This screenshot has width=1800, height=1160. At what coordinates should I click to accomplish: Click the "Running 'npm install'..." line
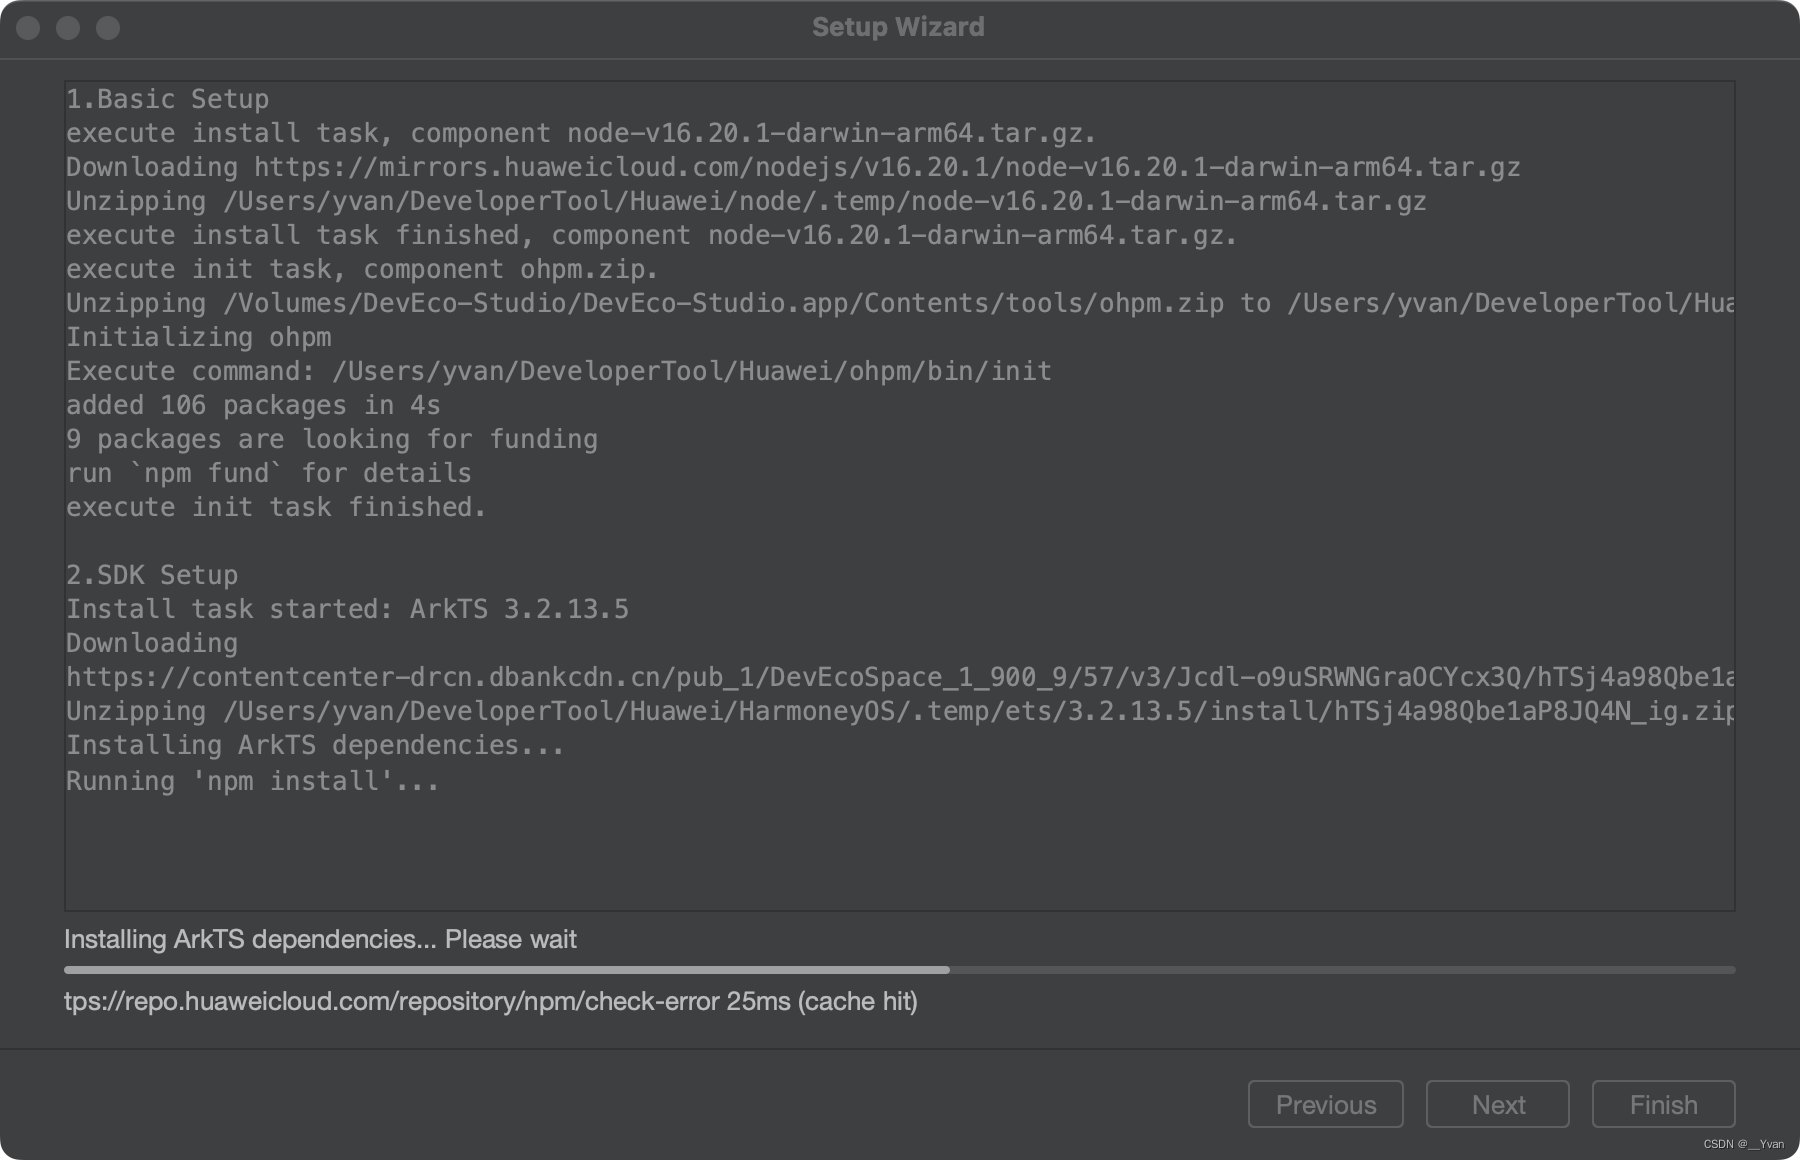(253, 781)
